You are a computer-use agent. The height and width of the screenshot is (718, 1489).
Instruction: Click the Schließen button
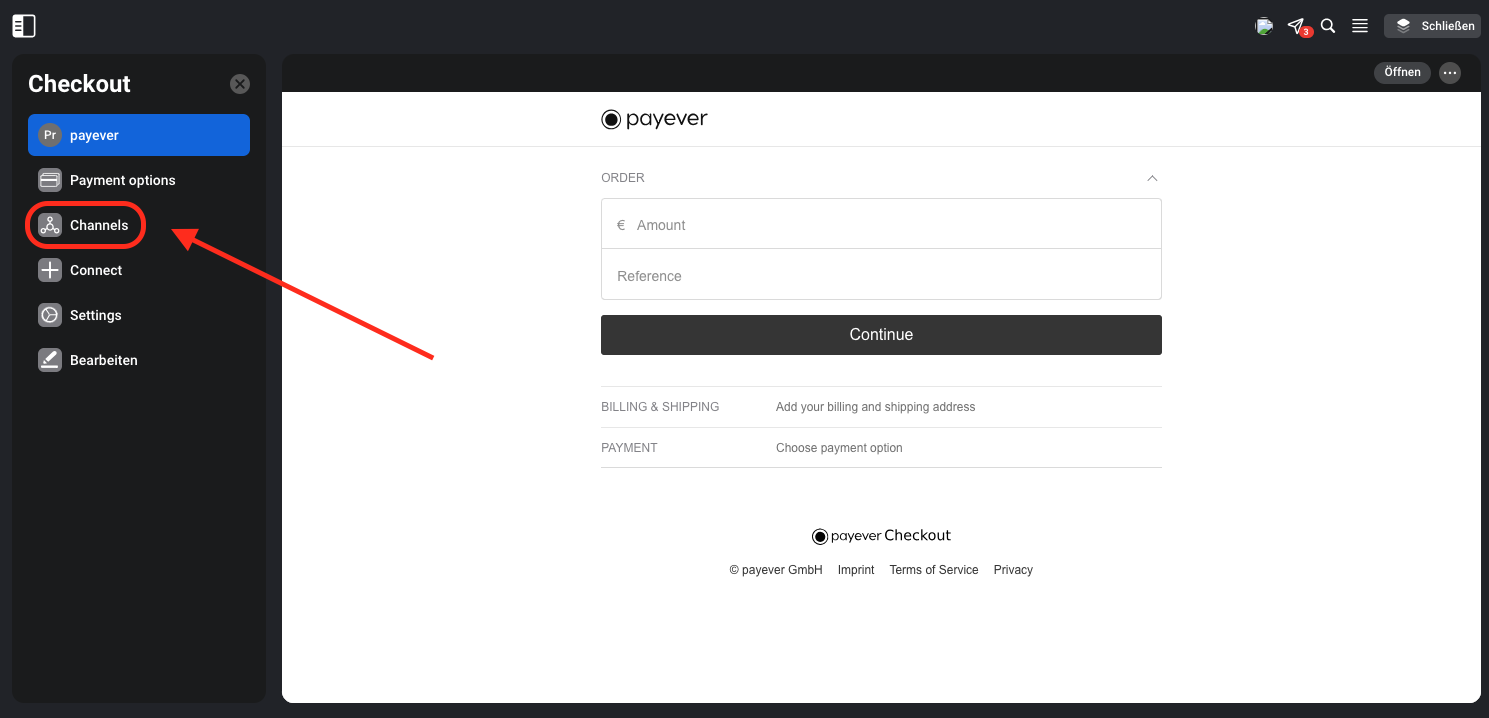pos(1432,26)
